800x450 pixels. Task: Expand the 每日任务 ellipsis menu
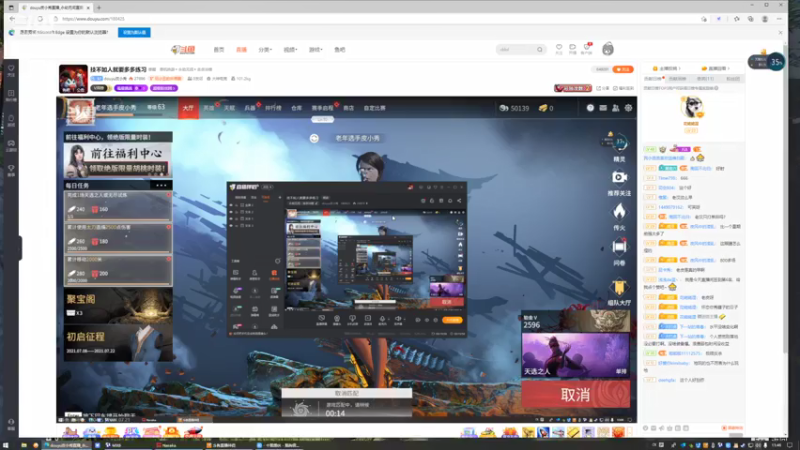click(x=161, y=185)
